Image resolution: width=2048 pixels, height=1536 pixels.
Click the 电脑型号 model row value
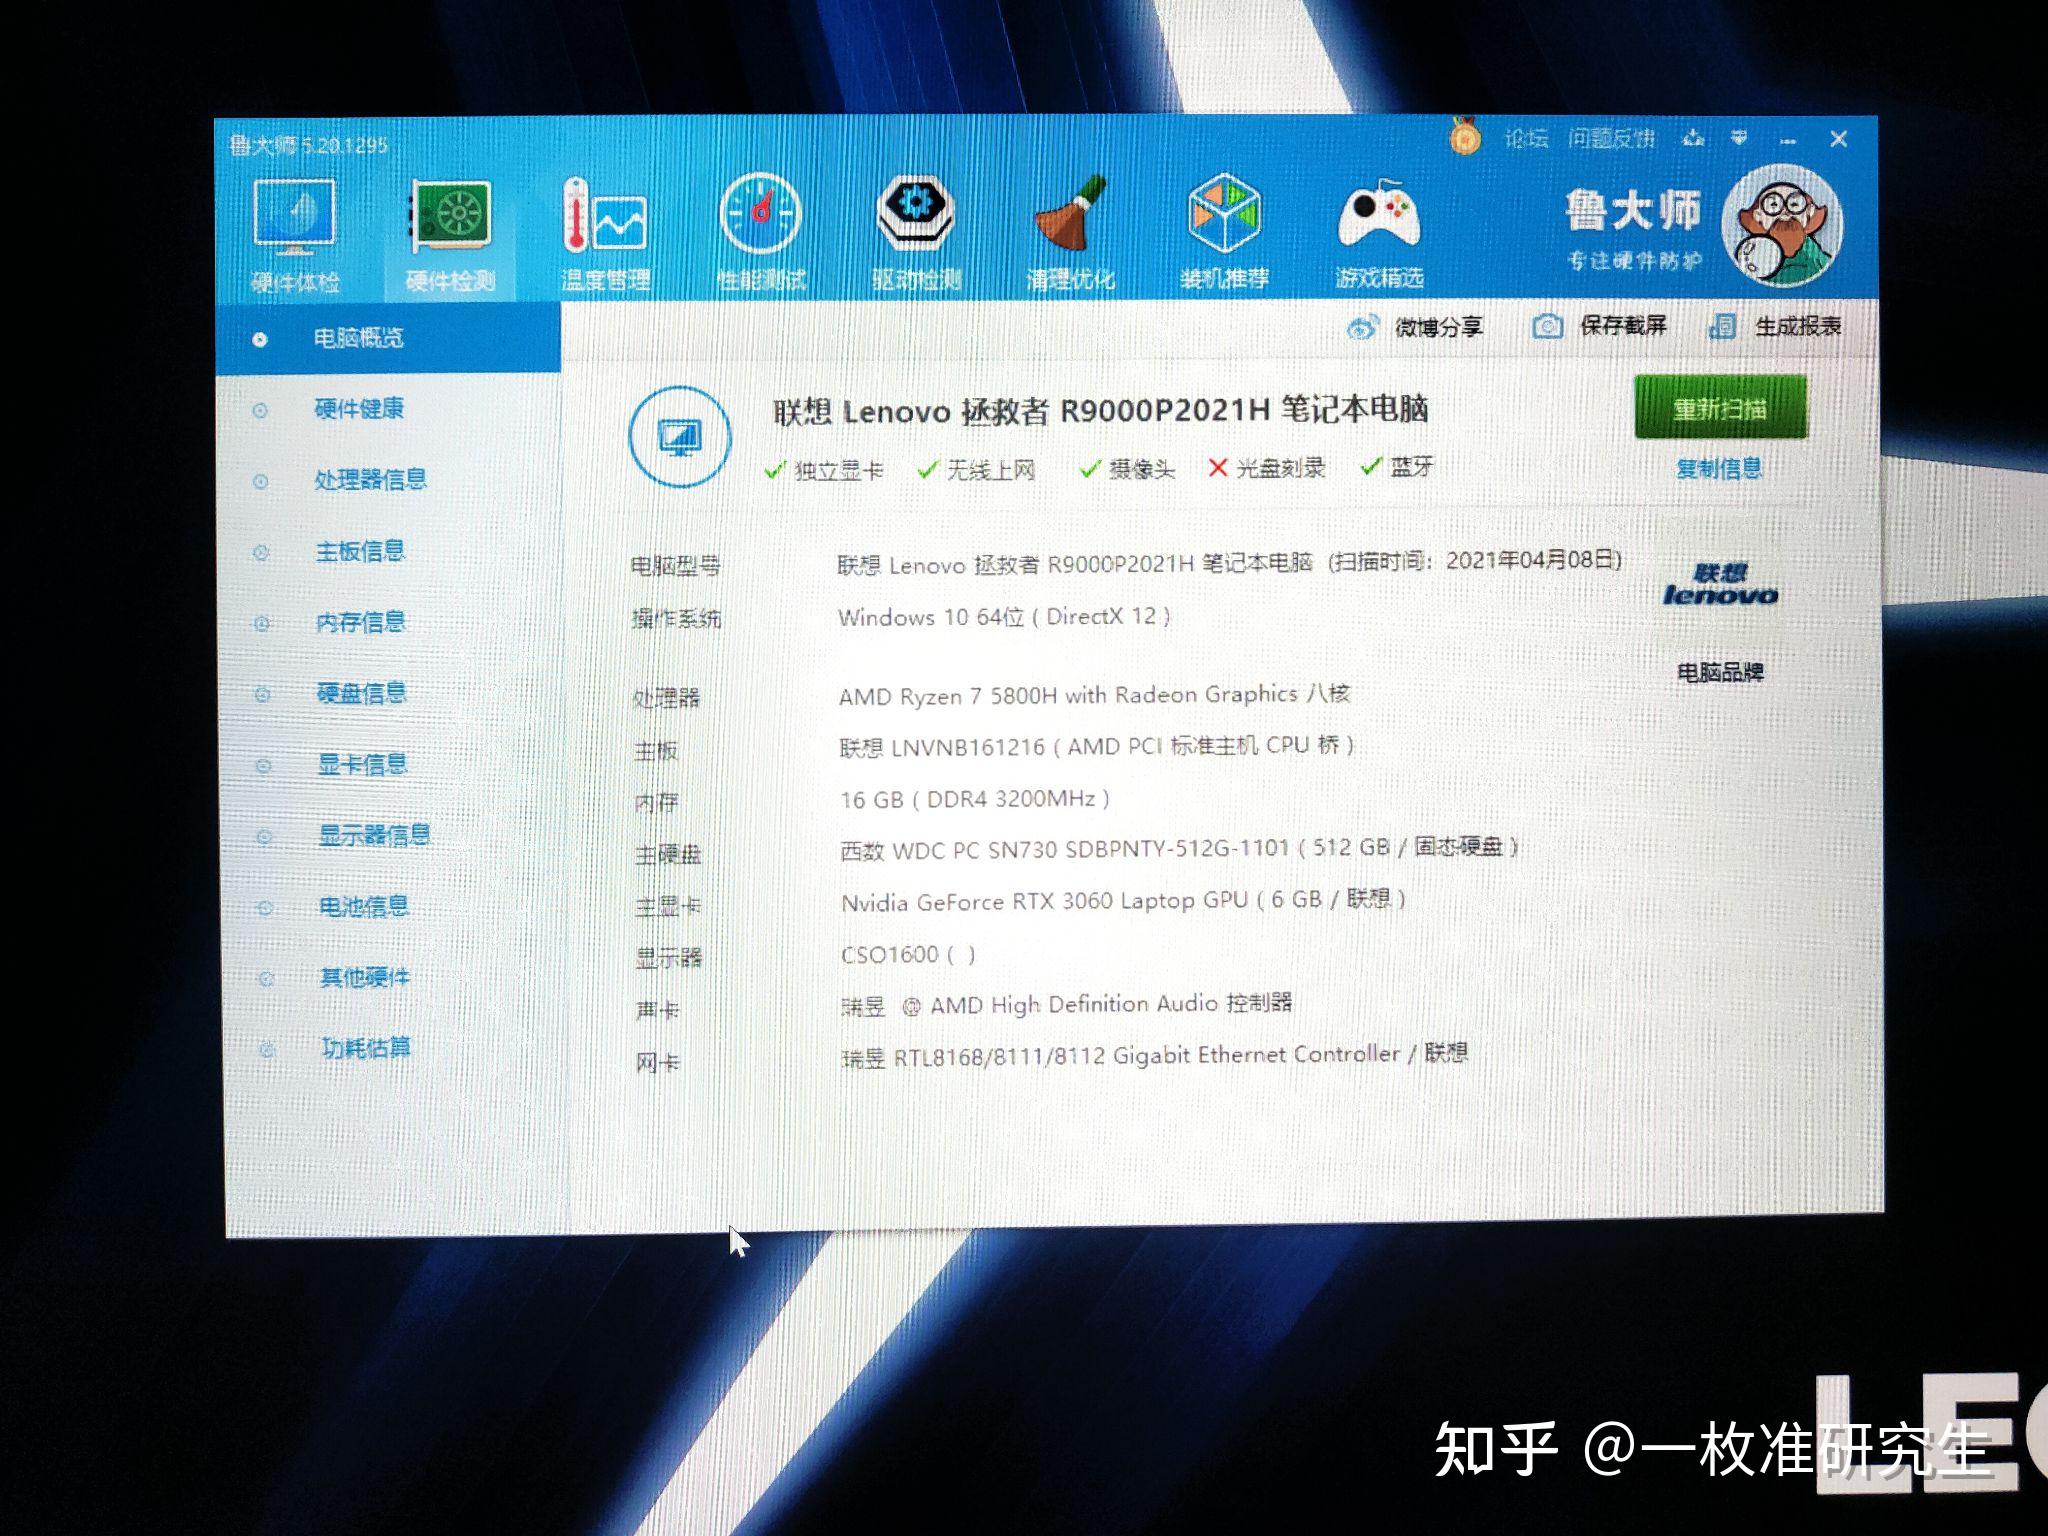[1230, 562]
